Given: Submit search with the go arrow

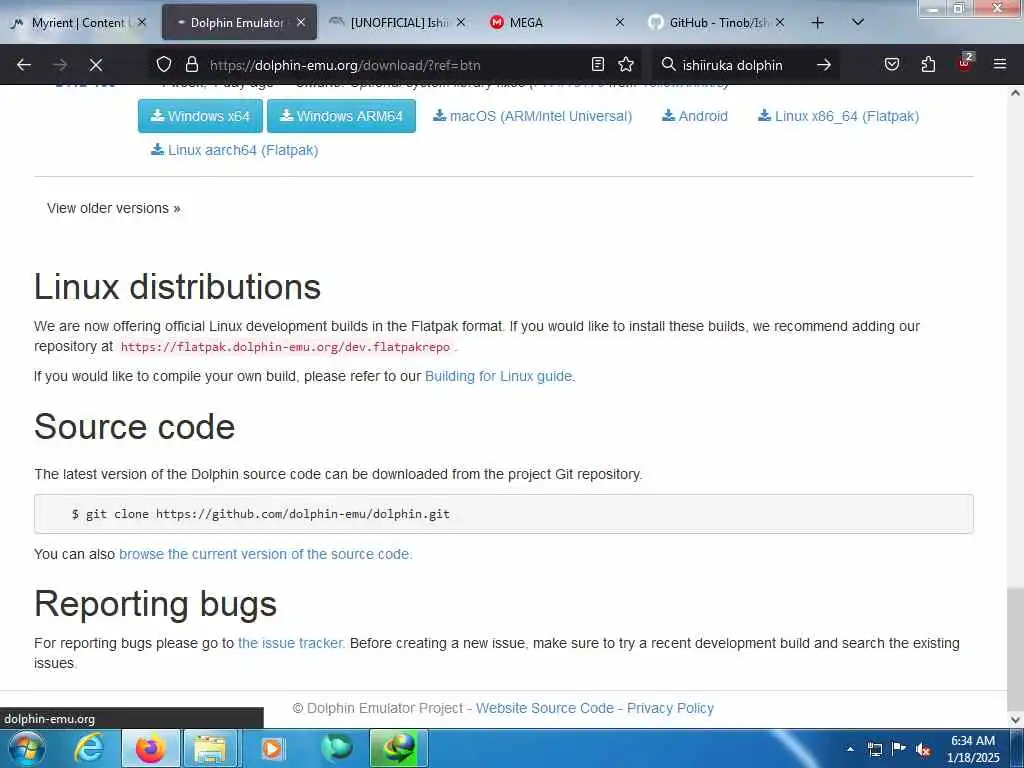Looking at the screenshot, I should coord(824,65).
